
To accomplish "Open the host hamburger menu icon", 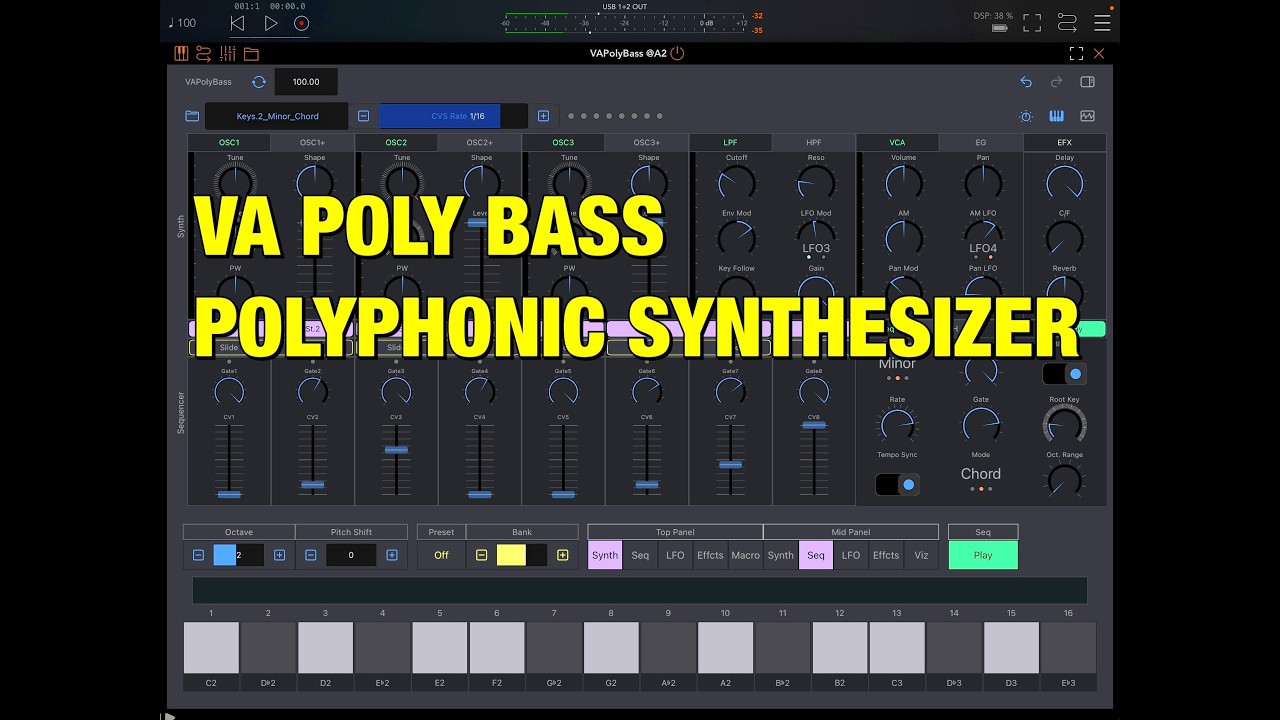I will [x=1102, y=22].
